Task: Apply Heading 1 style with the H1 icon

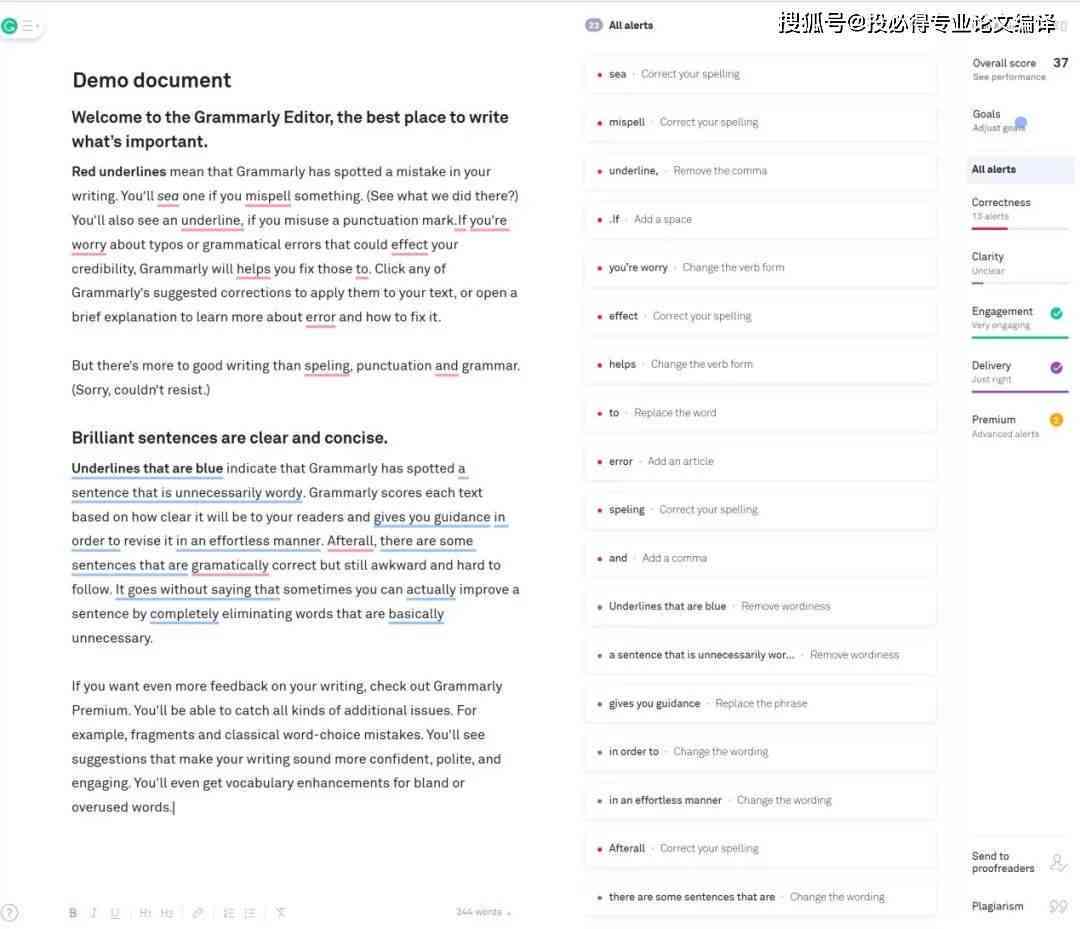Action: pos(145,913)
